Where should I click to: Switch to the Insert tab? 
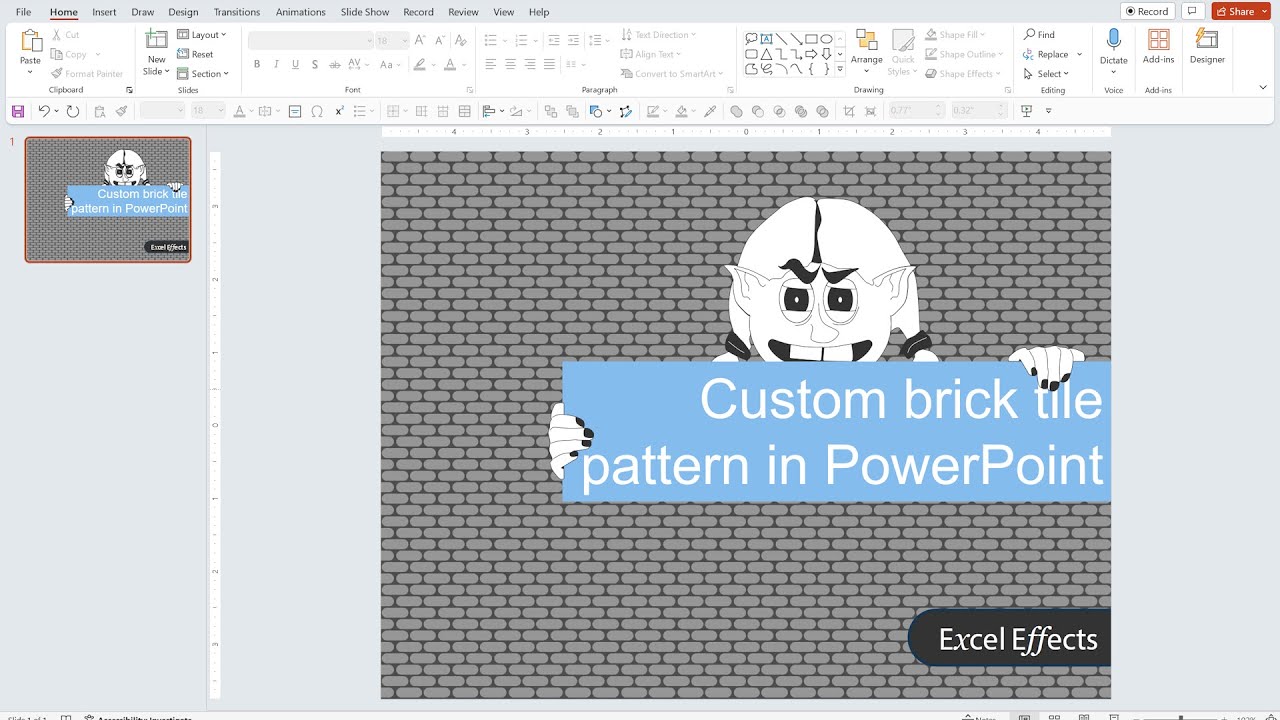(104, 12)
